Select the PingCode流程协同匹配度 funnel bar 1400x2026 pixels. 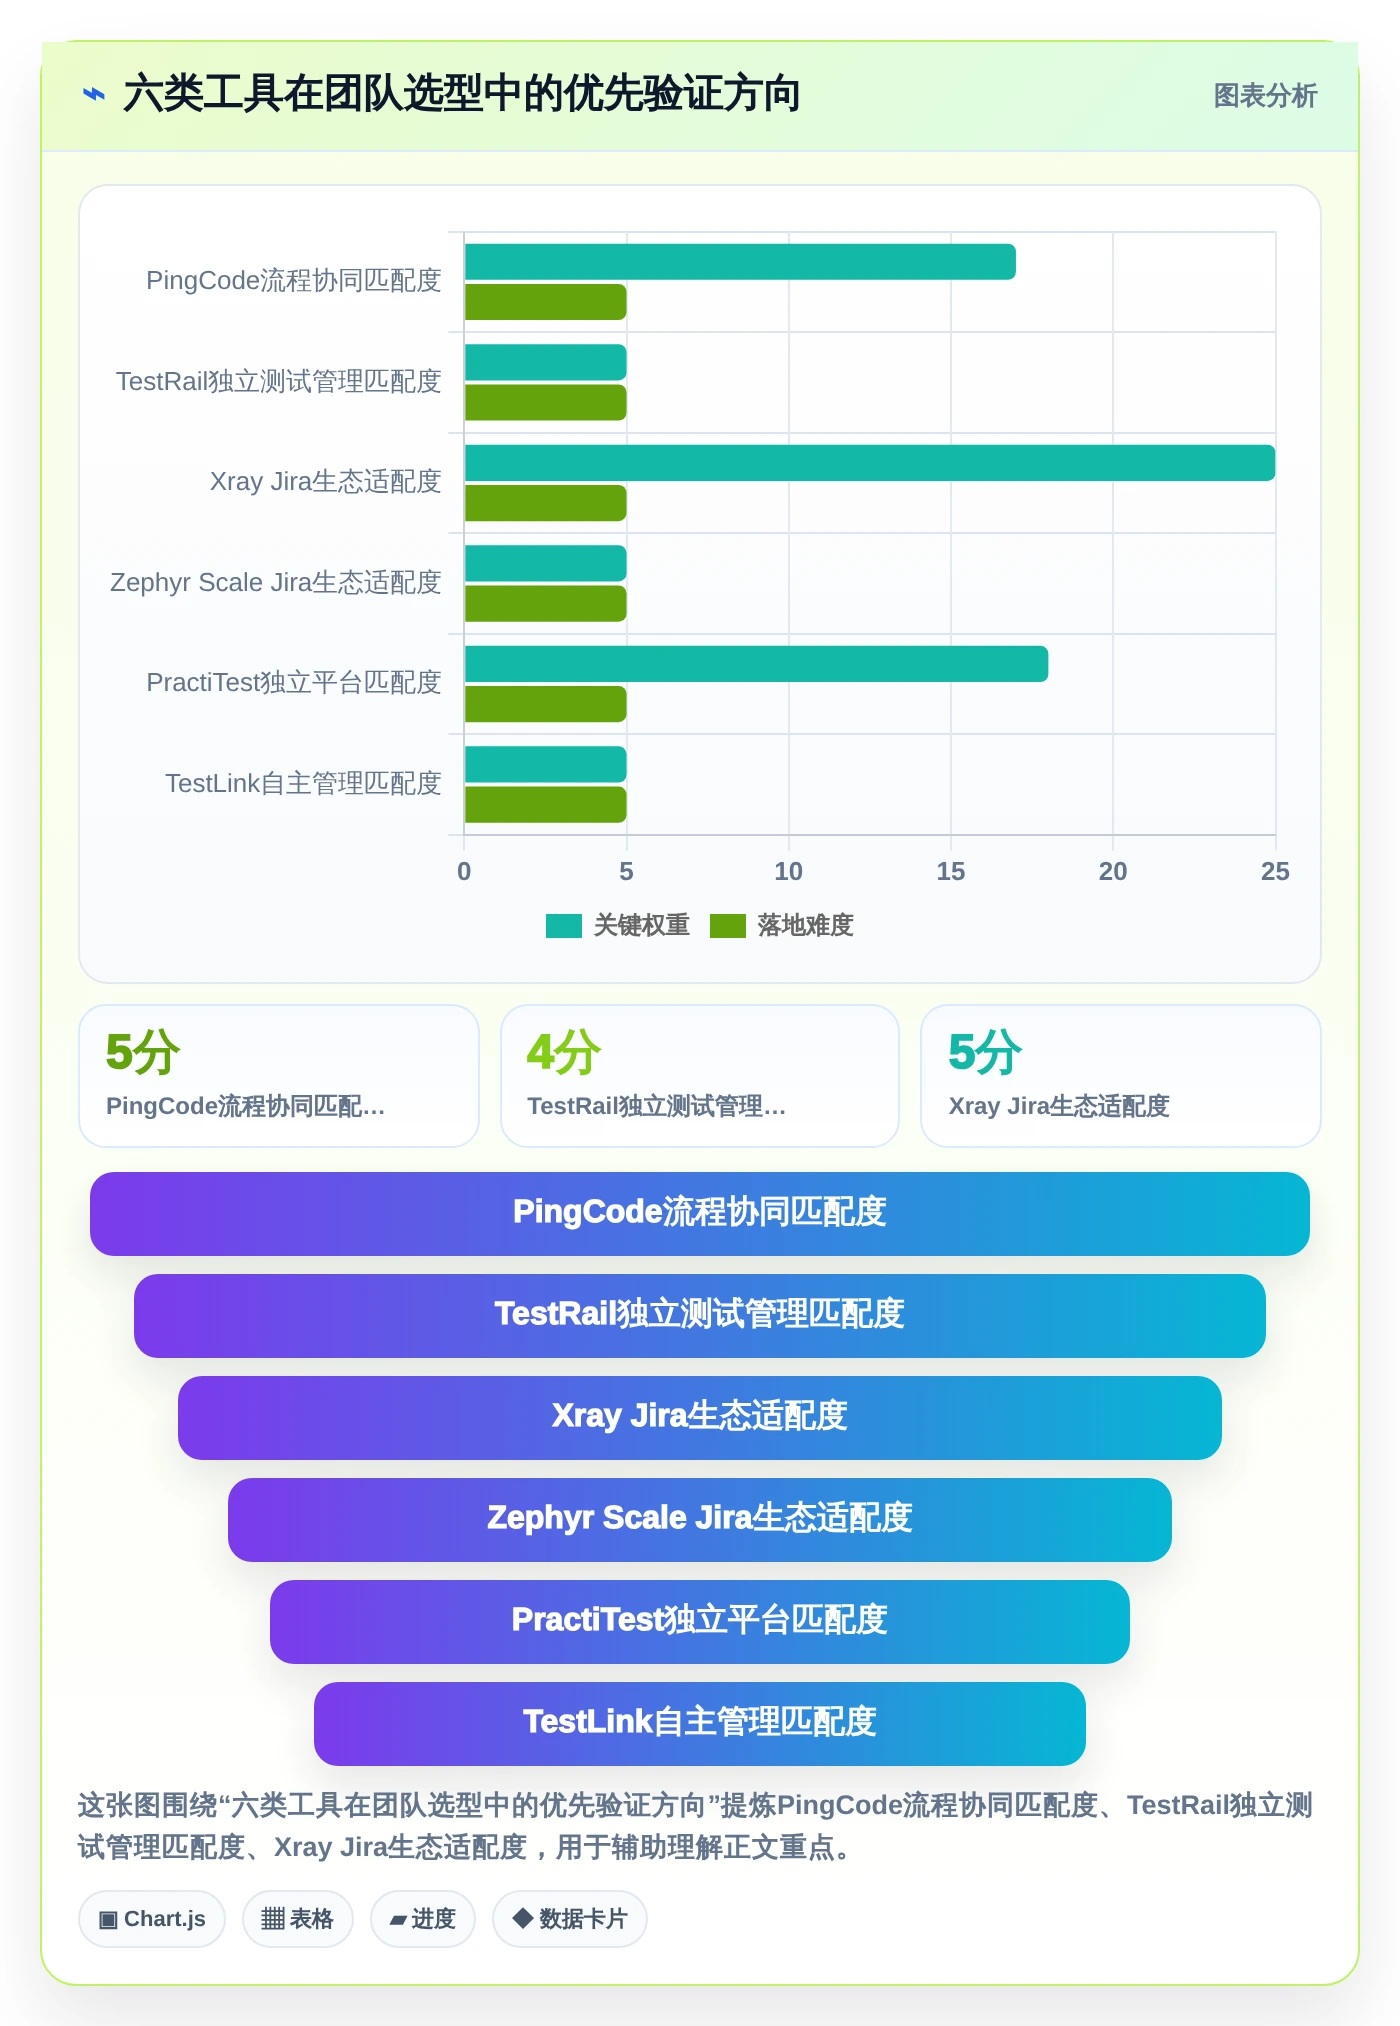tap(700, 1214)
